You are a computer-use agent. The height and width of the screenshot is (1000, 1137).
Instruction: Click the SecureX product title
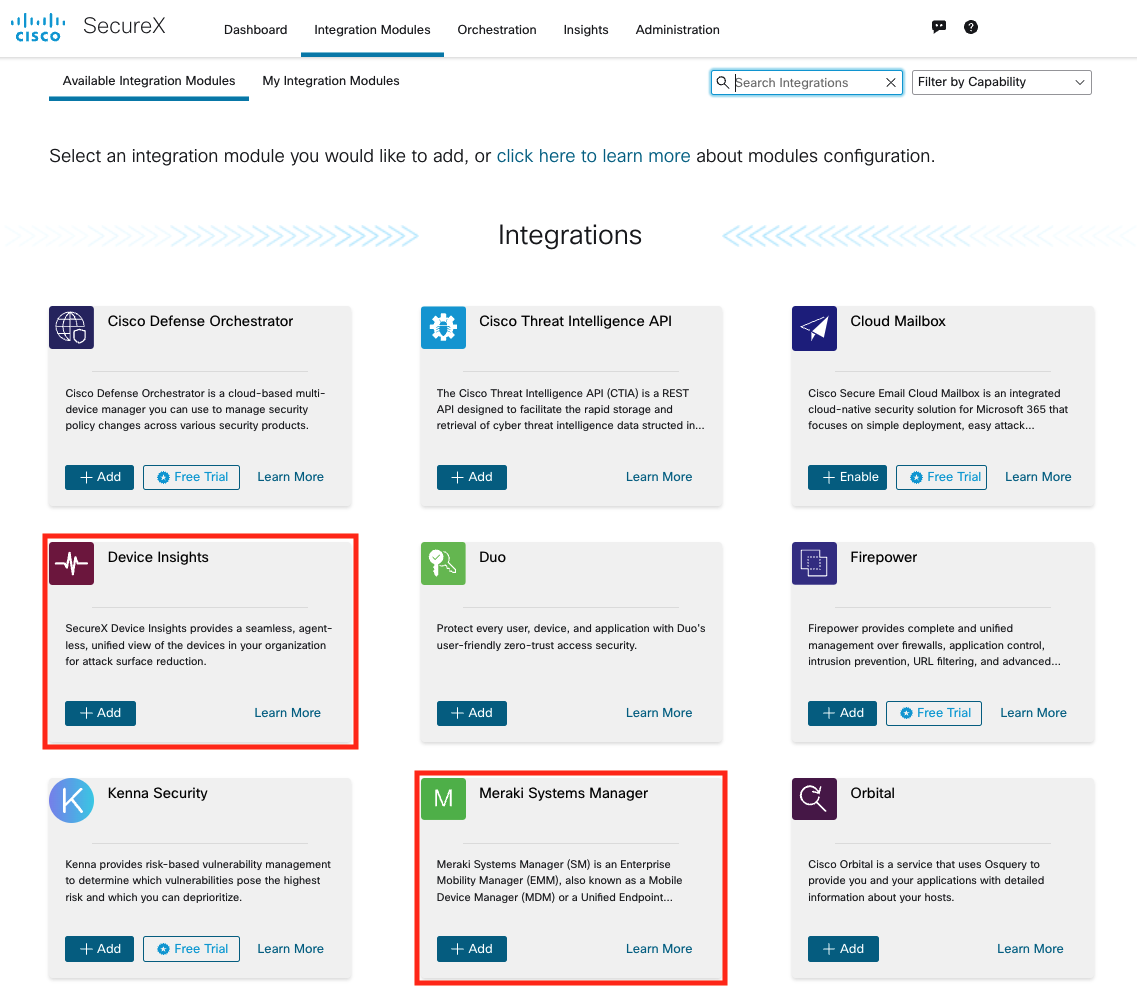pos(124,26)
